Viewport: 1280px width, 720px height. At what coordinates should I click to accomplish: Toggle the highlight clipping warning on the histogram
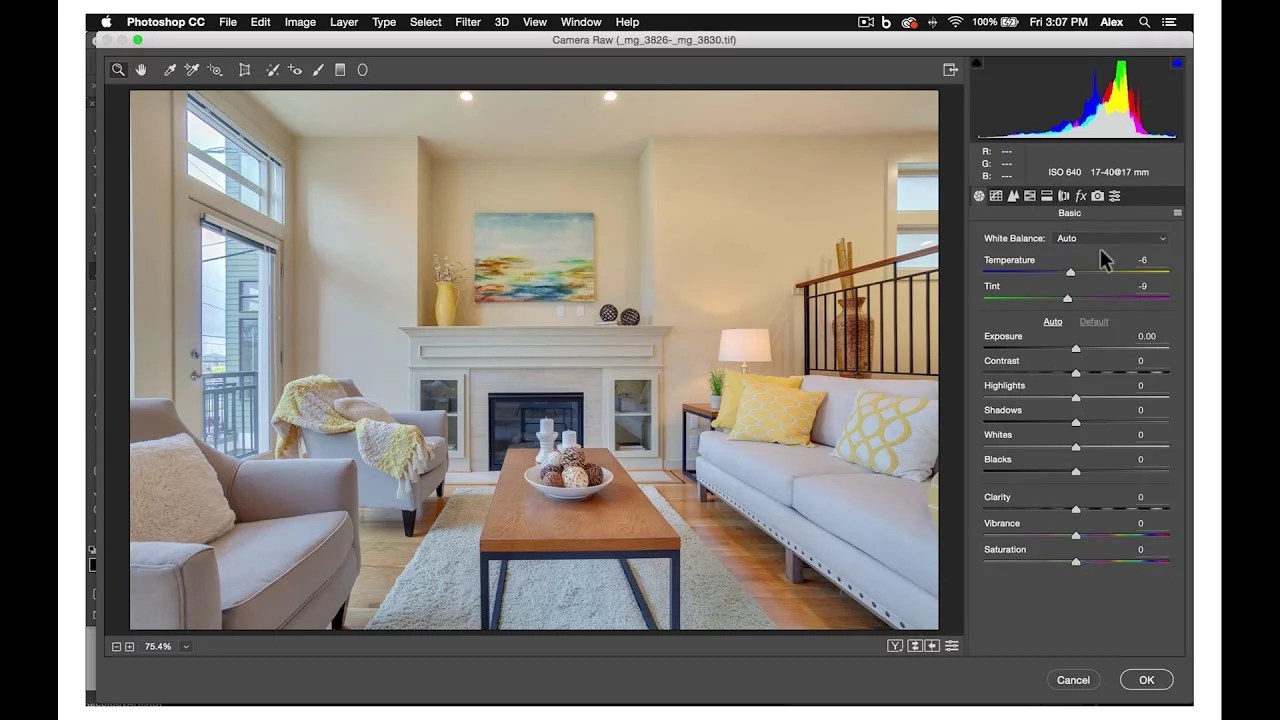click(1176, 62)
